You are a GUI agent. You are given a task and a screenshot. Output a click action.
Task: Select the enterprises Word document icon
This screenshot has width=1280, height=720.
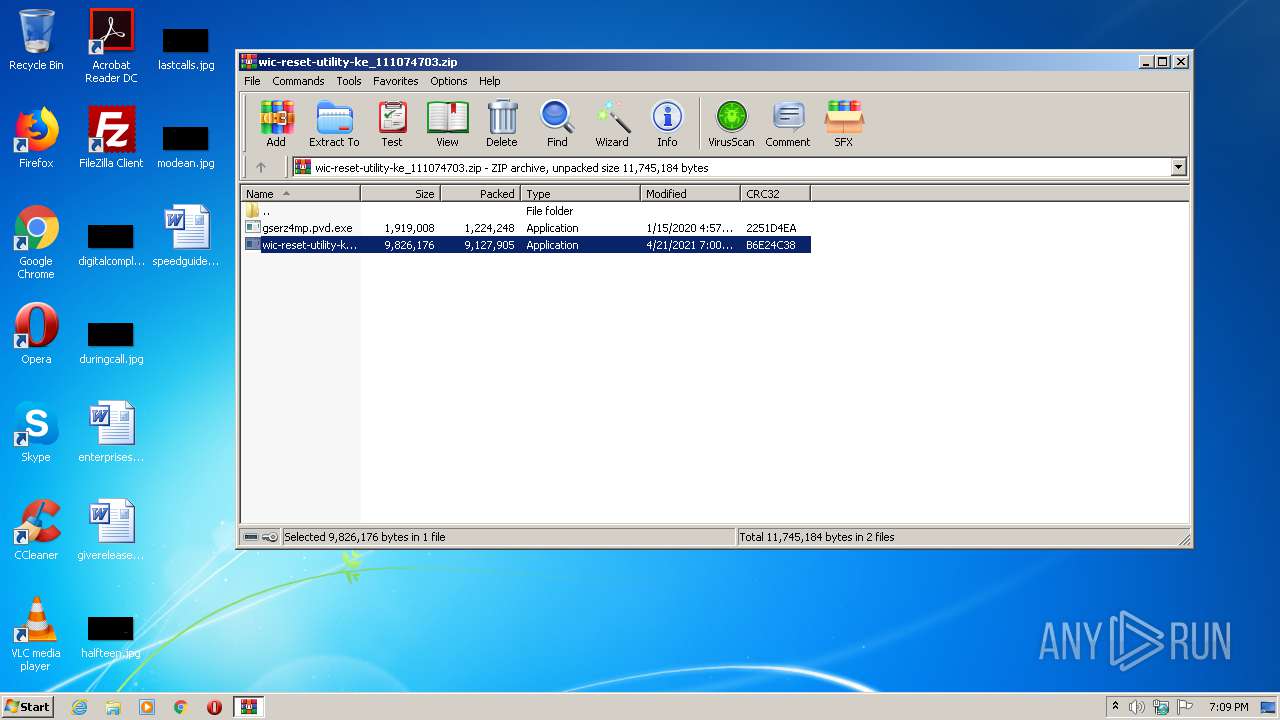pyautogui.click(x=111, y=432)
